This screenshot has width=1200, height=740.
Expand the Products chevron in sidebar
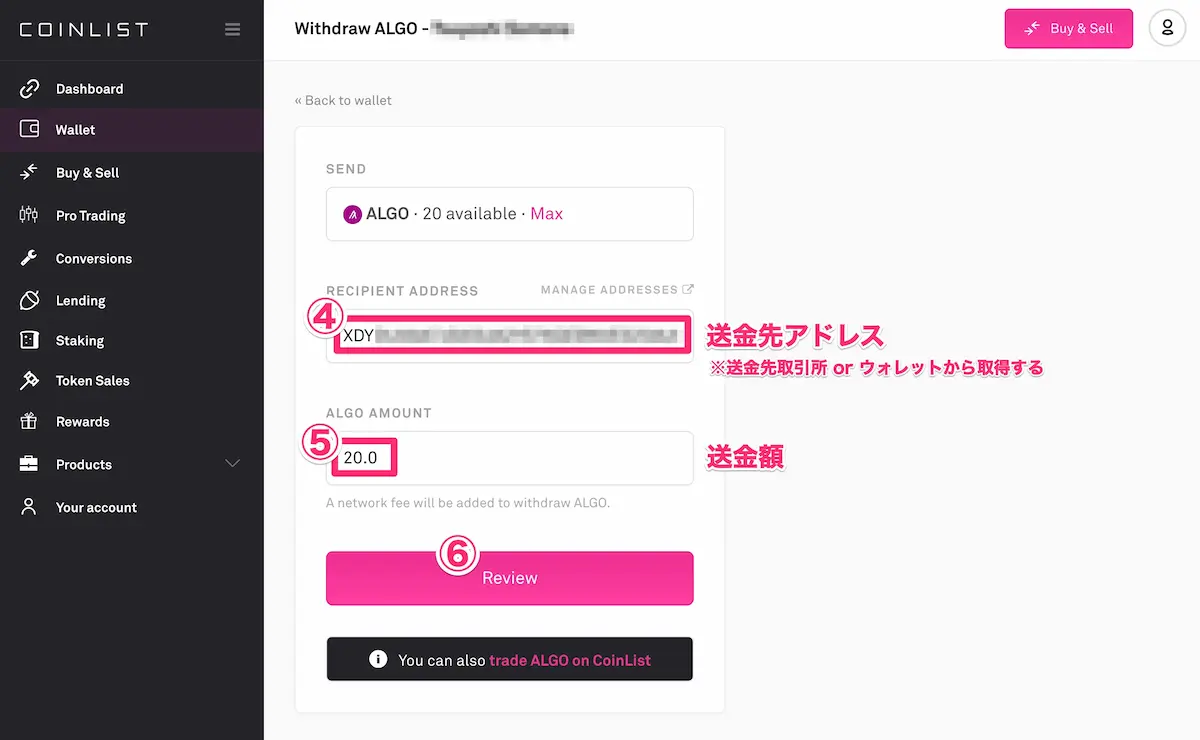point(233,464)
